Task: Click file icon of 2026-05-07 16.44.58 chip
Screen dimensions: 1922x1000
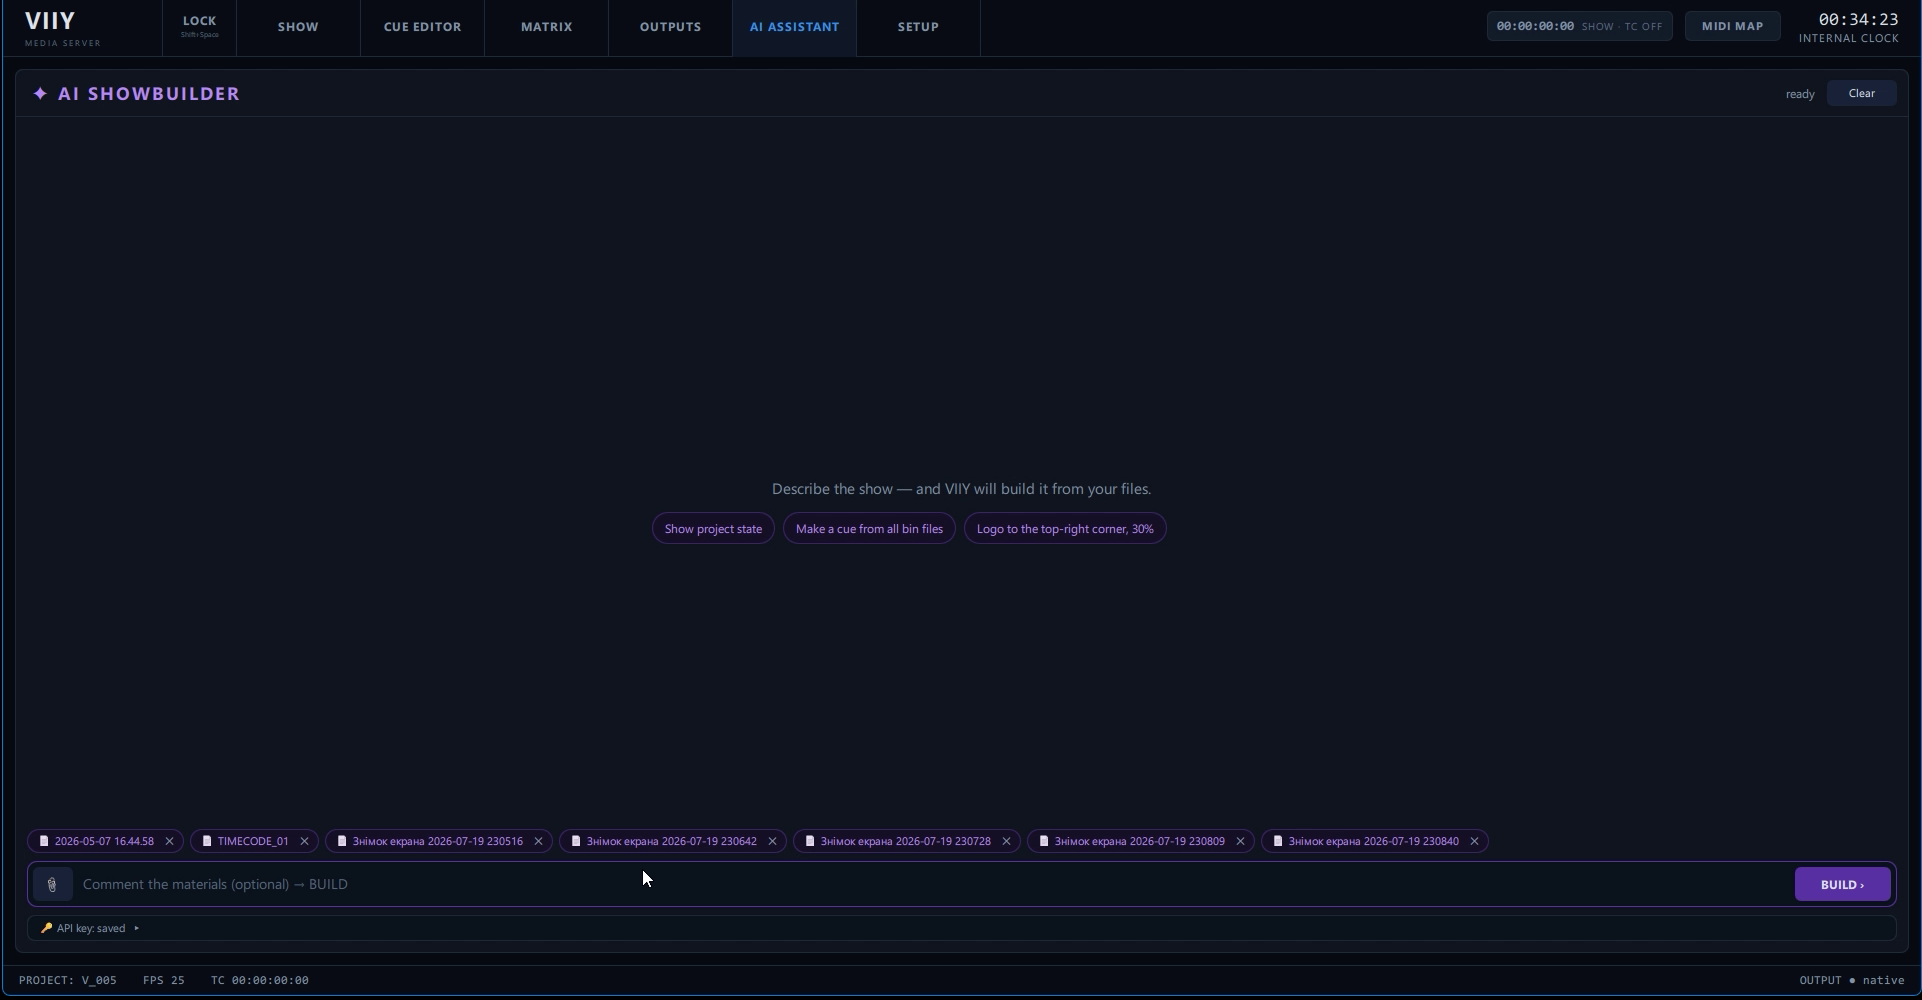Action: pyautogui.click(x=44, y=842)
